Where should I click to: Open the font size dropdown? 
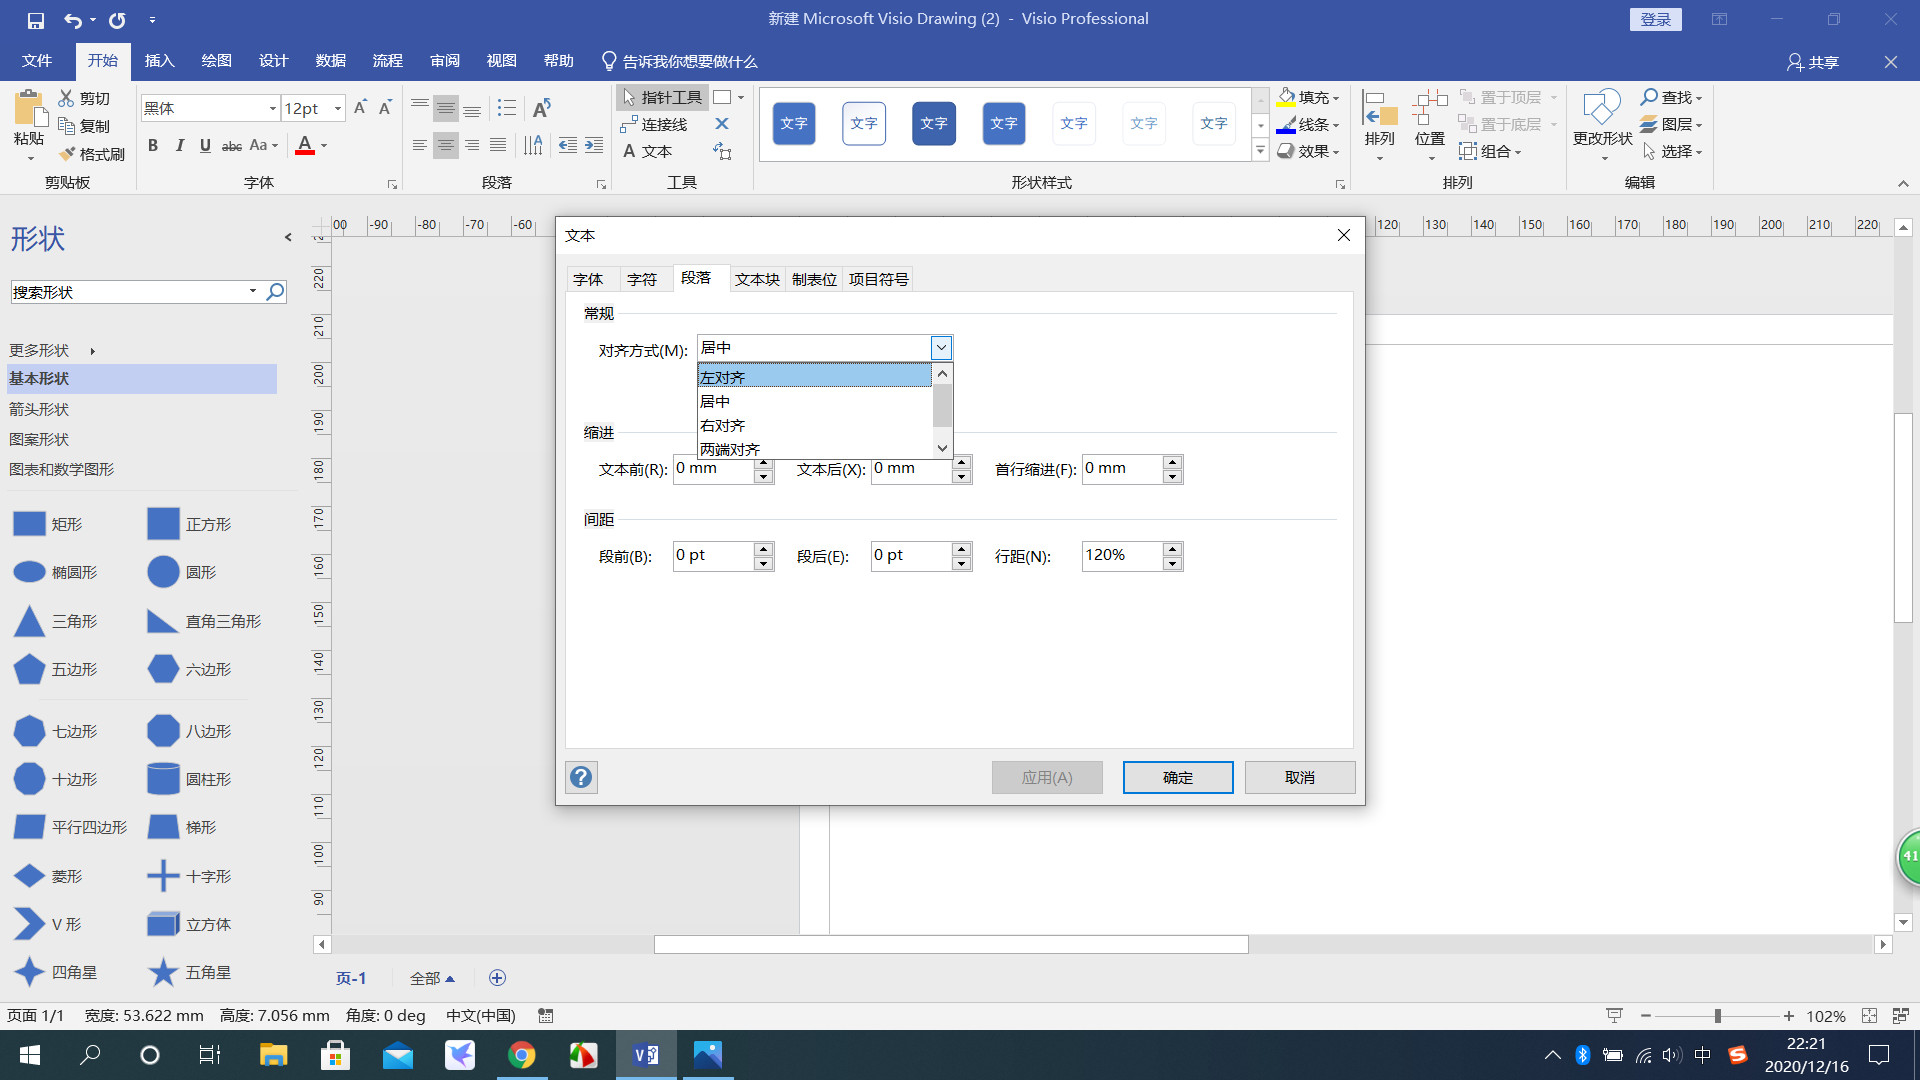[x=338, y=108]
